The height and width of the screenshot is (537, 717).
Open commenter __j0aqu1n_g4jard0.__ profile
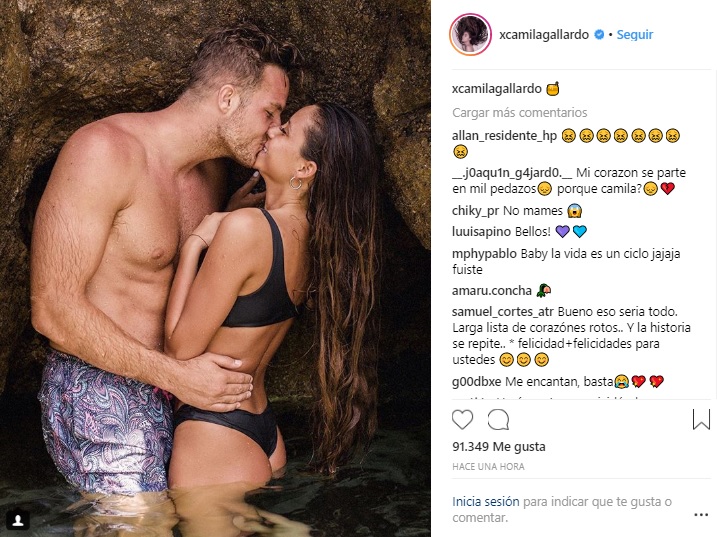pos(512,173)
